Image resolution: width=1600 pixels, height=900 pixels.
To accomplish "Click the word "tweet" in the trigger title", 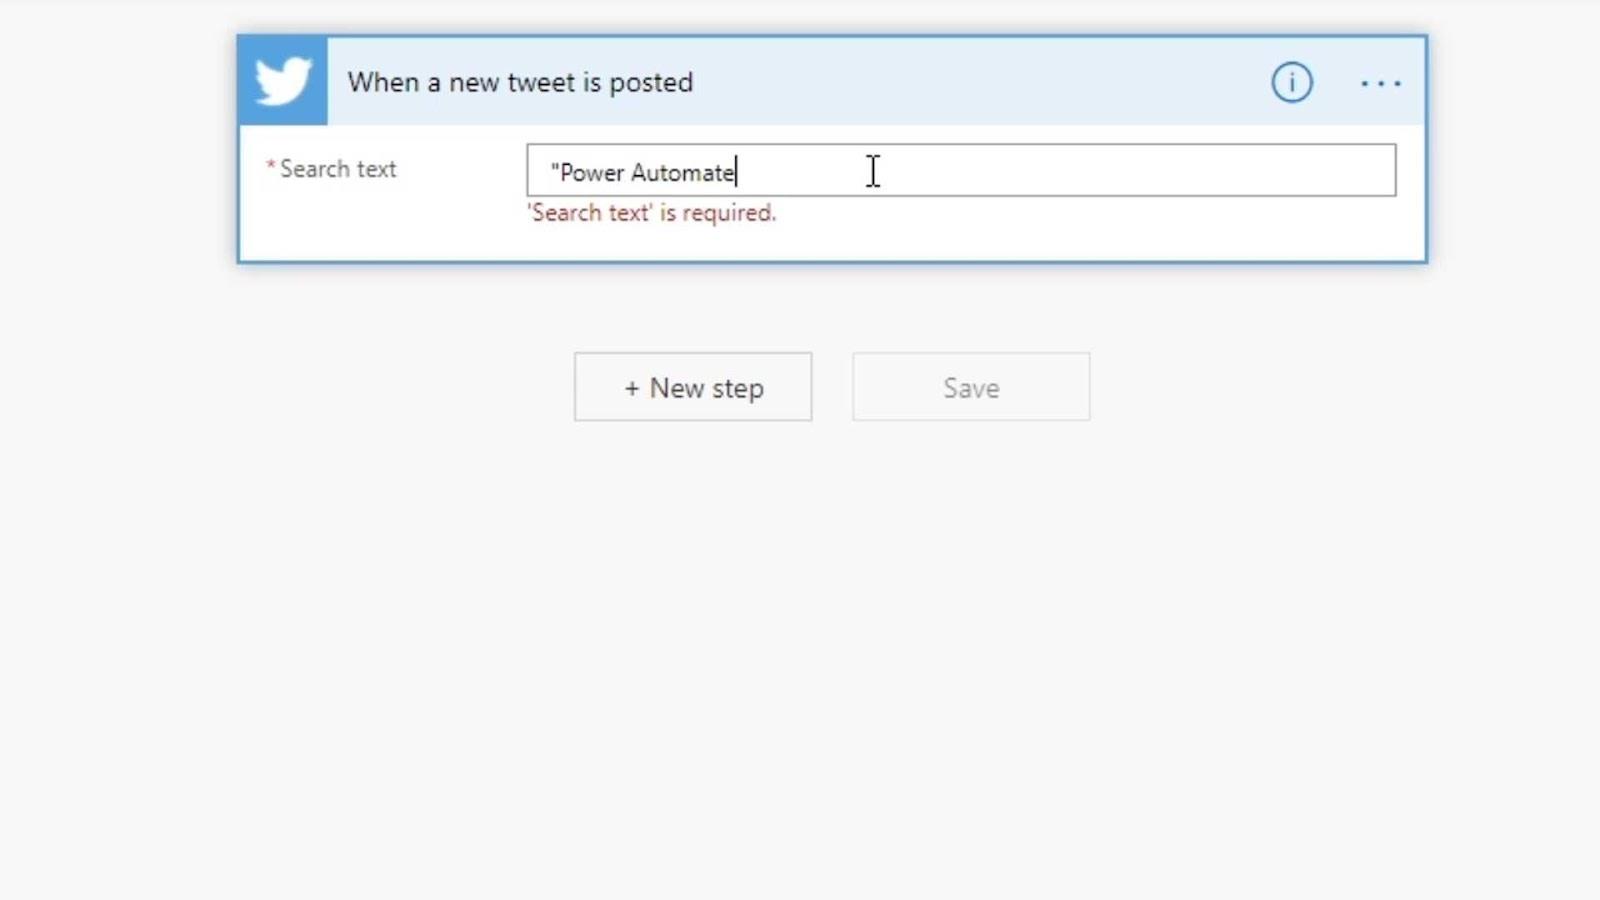I will coord(541,82).
